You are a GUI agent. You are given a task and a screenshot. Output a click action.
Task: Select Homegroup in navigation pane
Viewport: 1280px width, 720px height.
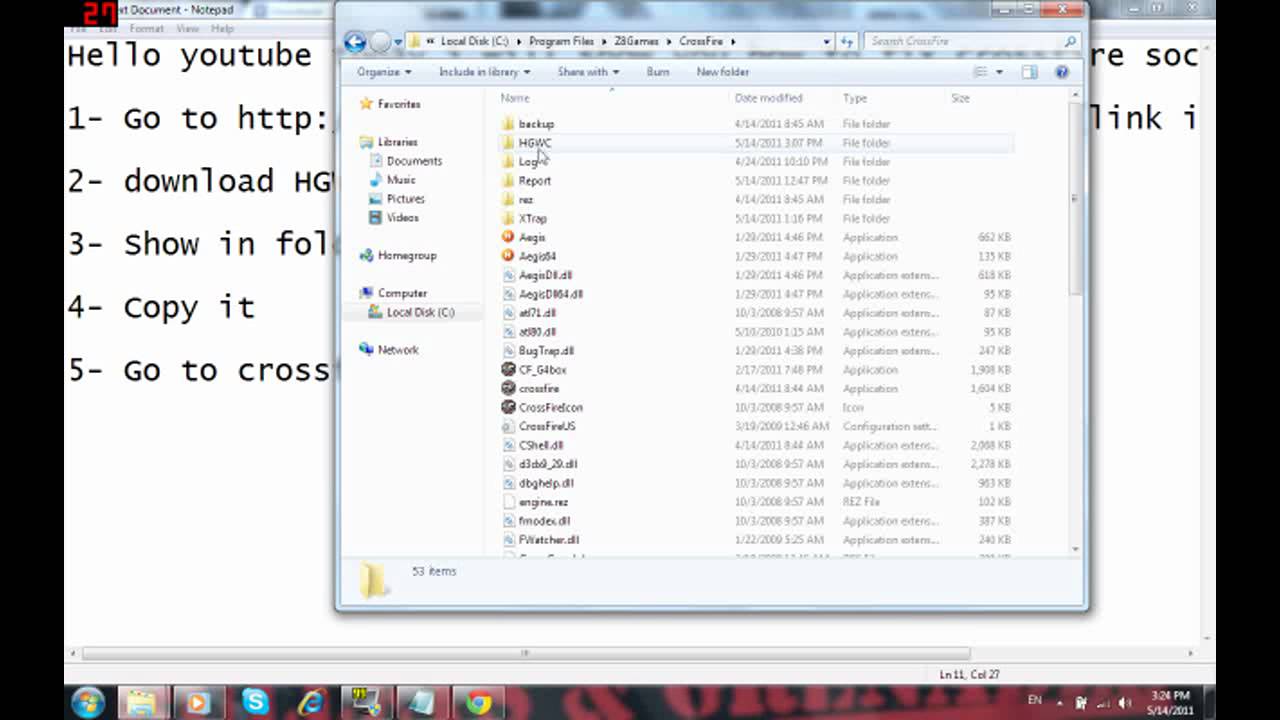(x=407, y=255)
